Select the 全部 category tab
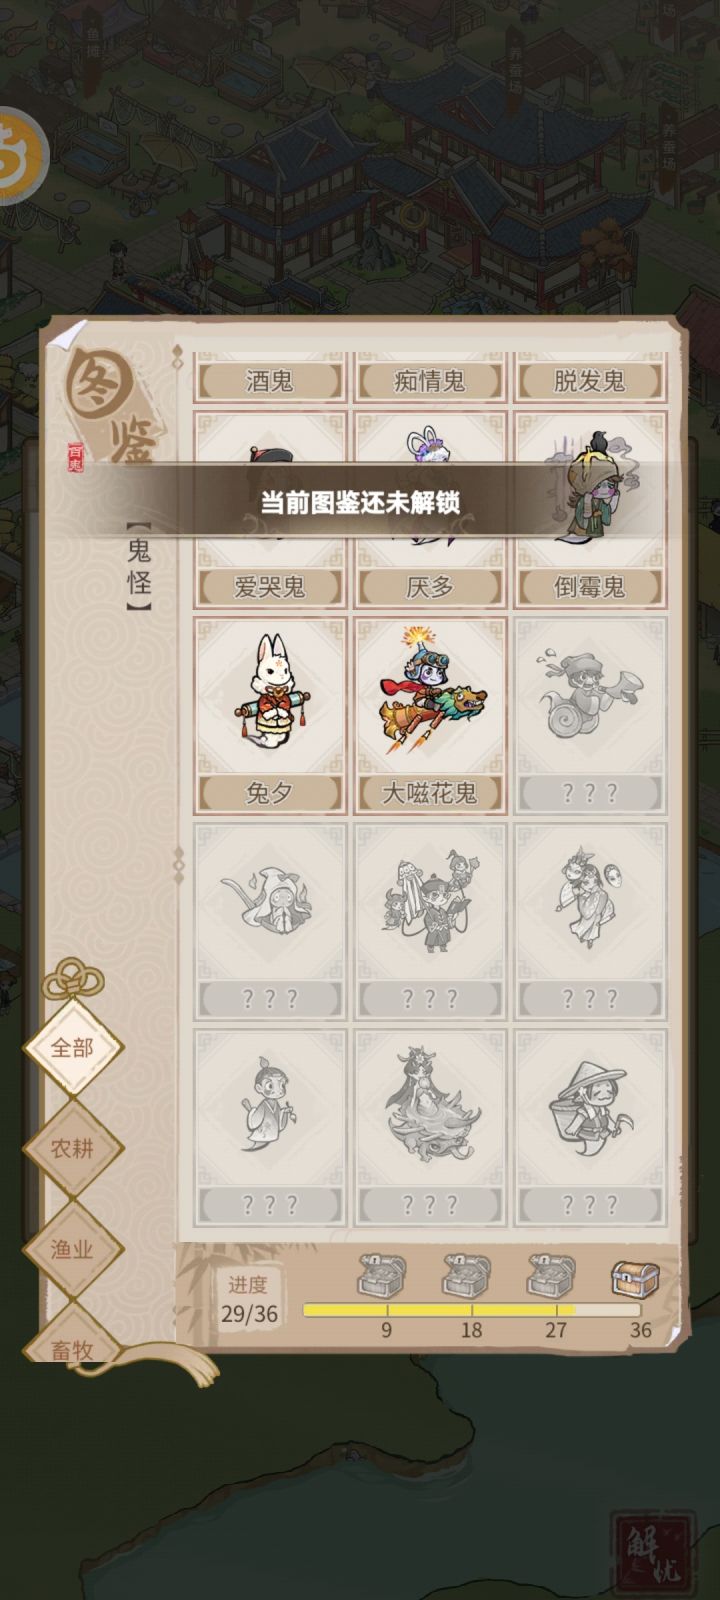The image size is (720, 1600). click(72, 1047)
